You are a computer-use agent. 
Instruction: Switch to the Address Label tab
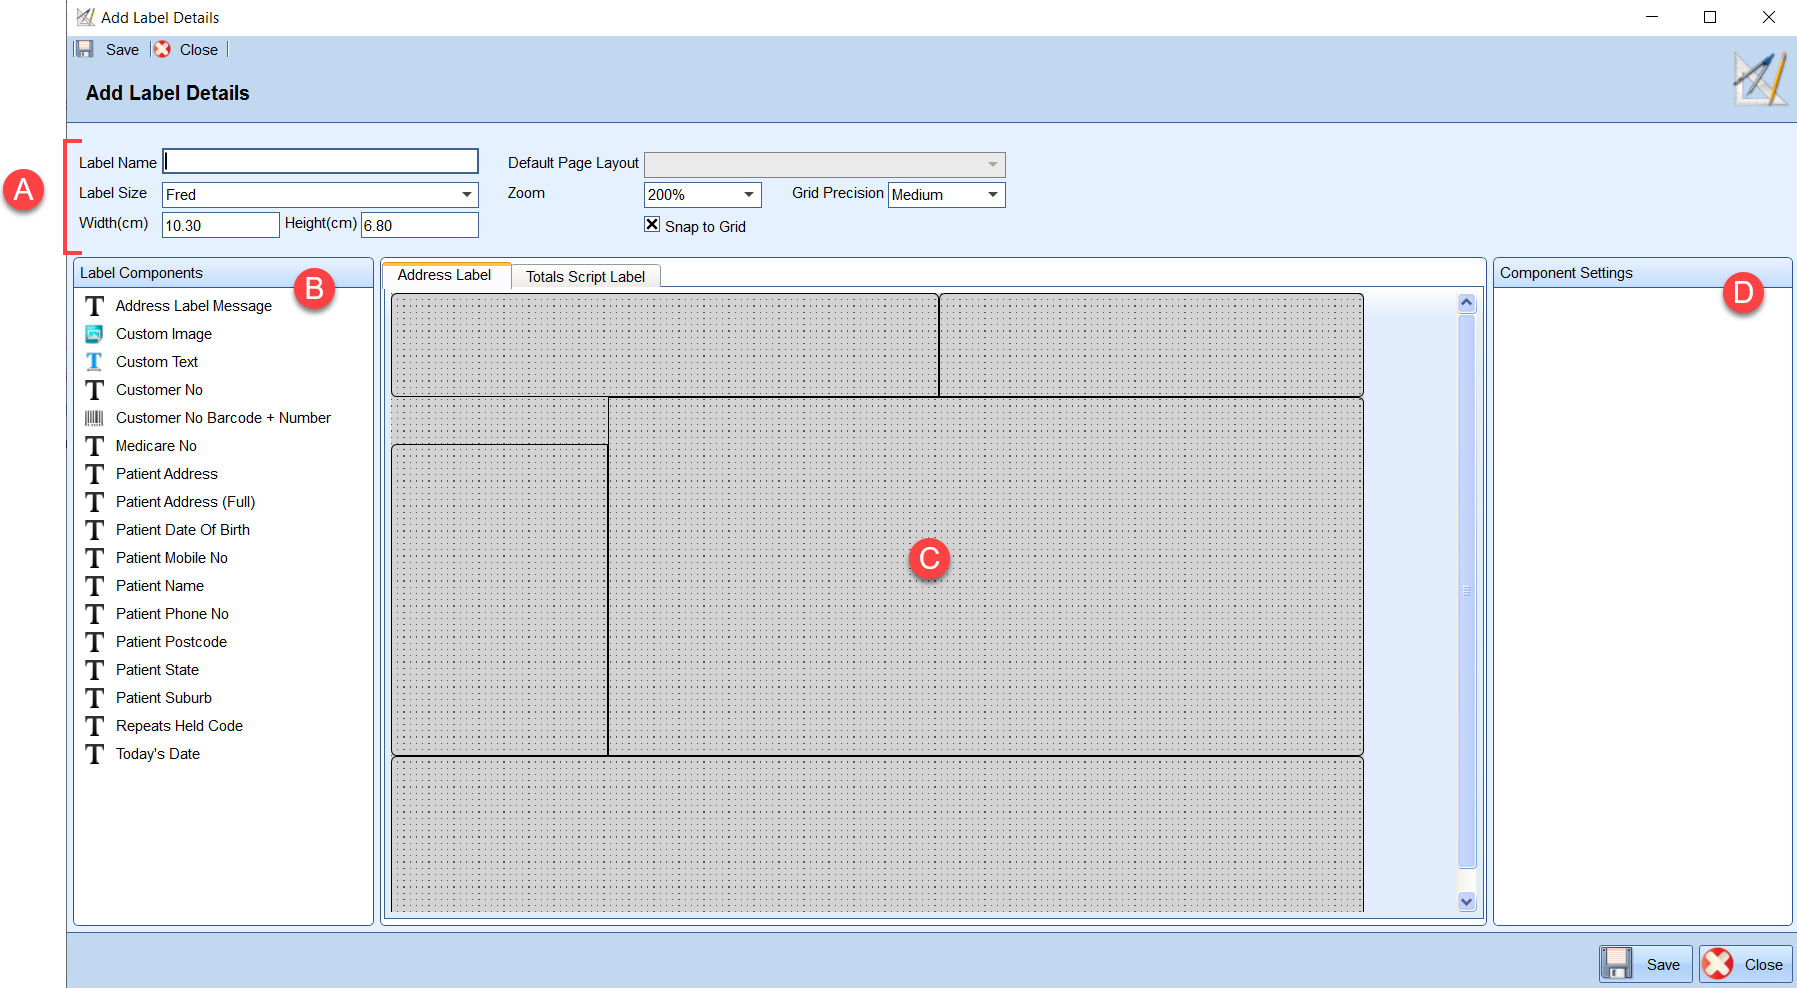click(445, 275)
